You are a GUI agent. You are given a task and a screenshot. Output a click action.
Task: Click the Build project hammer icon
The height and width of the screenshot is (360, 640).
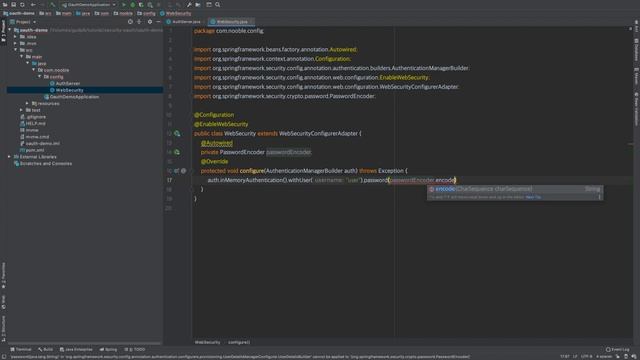(53, 4)
